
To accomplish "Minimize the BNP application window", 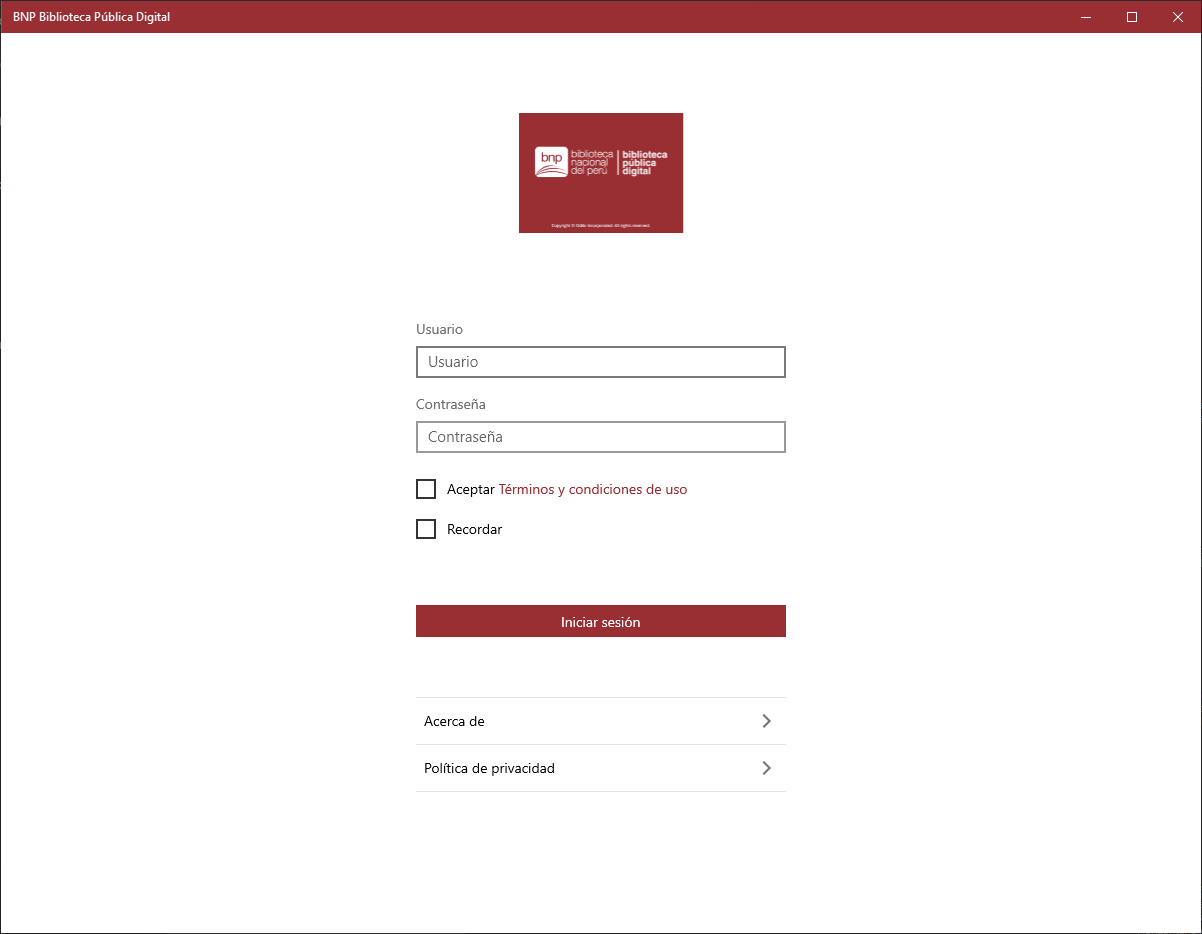I will (1086, 17).
